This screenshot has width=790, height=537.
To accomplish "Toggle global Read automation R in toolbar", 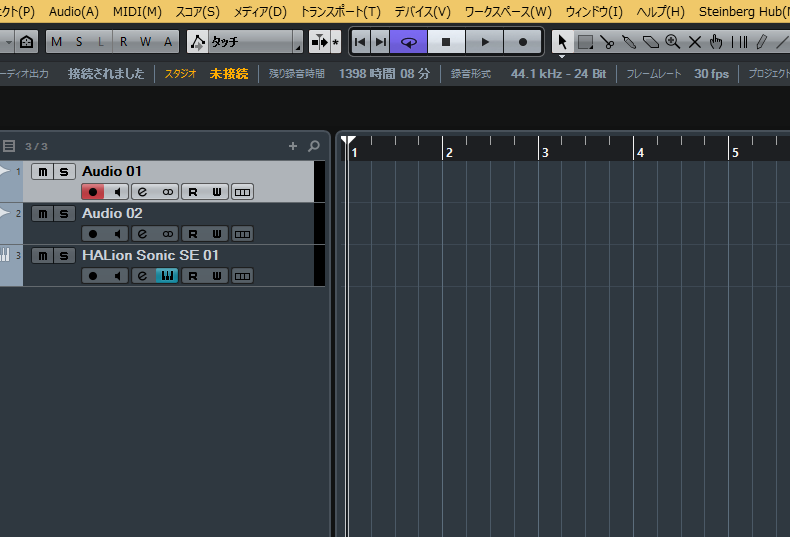I will [123, 42].
